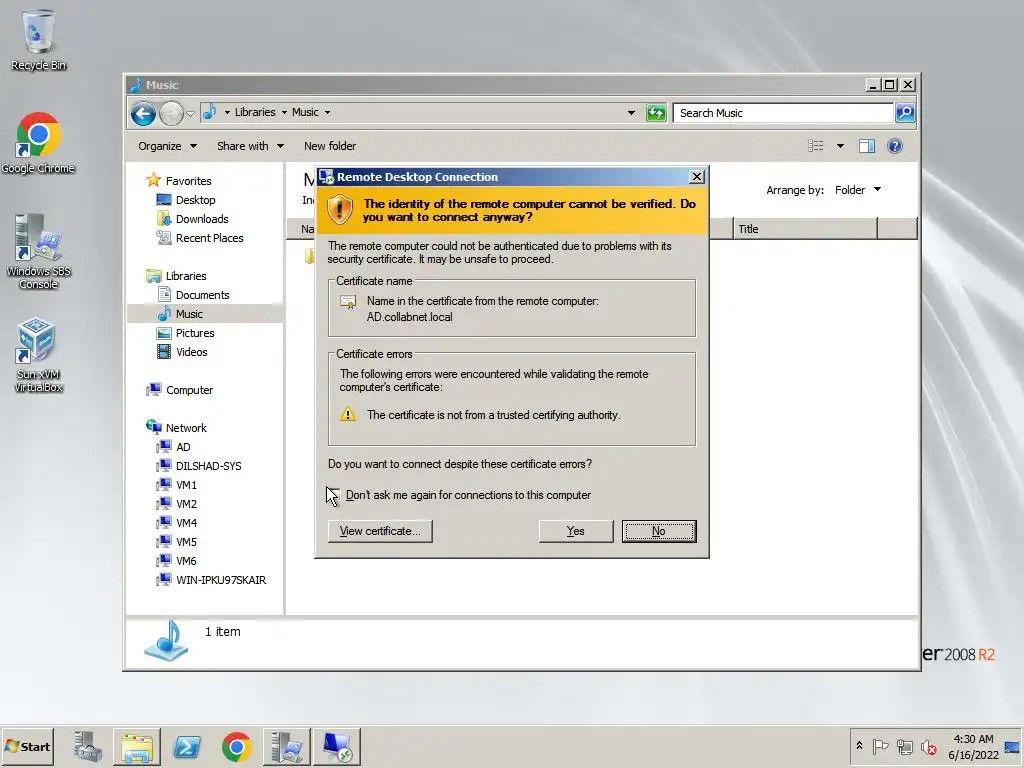This screenshot has width=1024, height=768.
Task: Select AD computer under Network
Action: (183, 447)
